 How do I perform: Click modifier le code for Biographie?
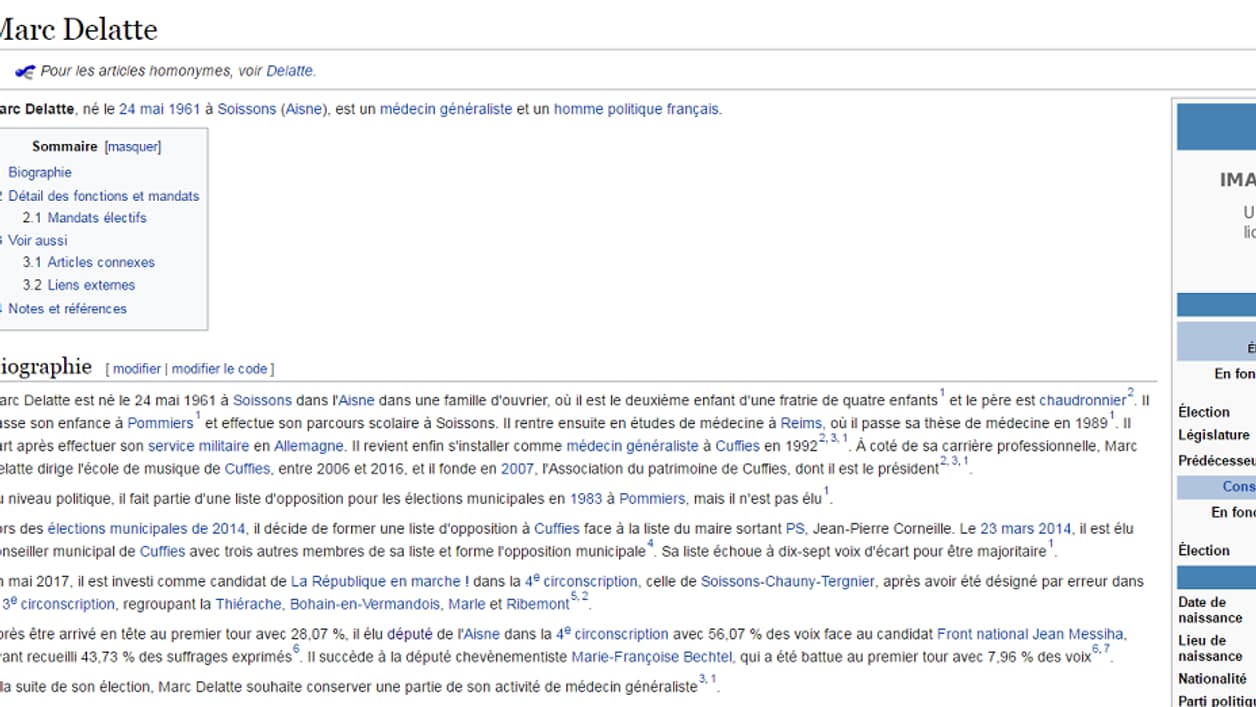tap(220, 369)
